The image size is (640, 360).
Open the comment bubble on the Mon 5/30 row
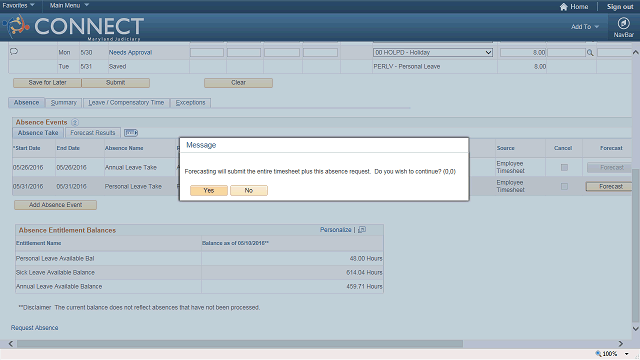(x=14, y=51)
